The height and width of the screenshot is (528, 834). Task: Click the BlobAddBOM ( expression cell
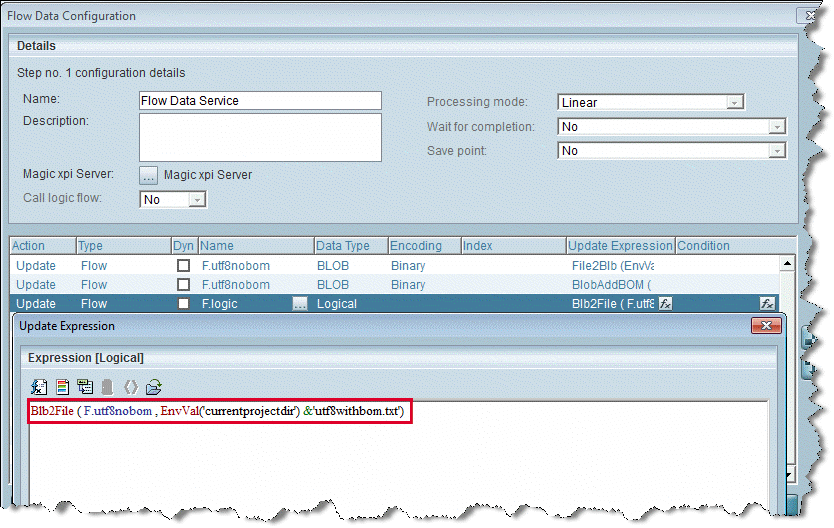coord(612,284)
